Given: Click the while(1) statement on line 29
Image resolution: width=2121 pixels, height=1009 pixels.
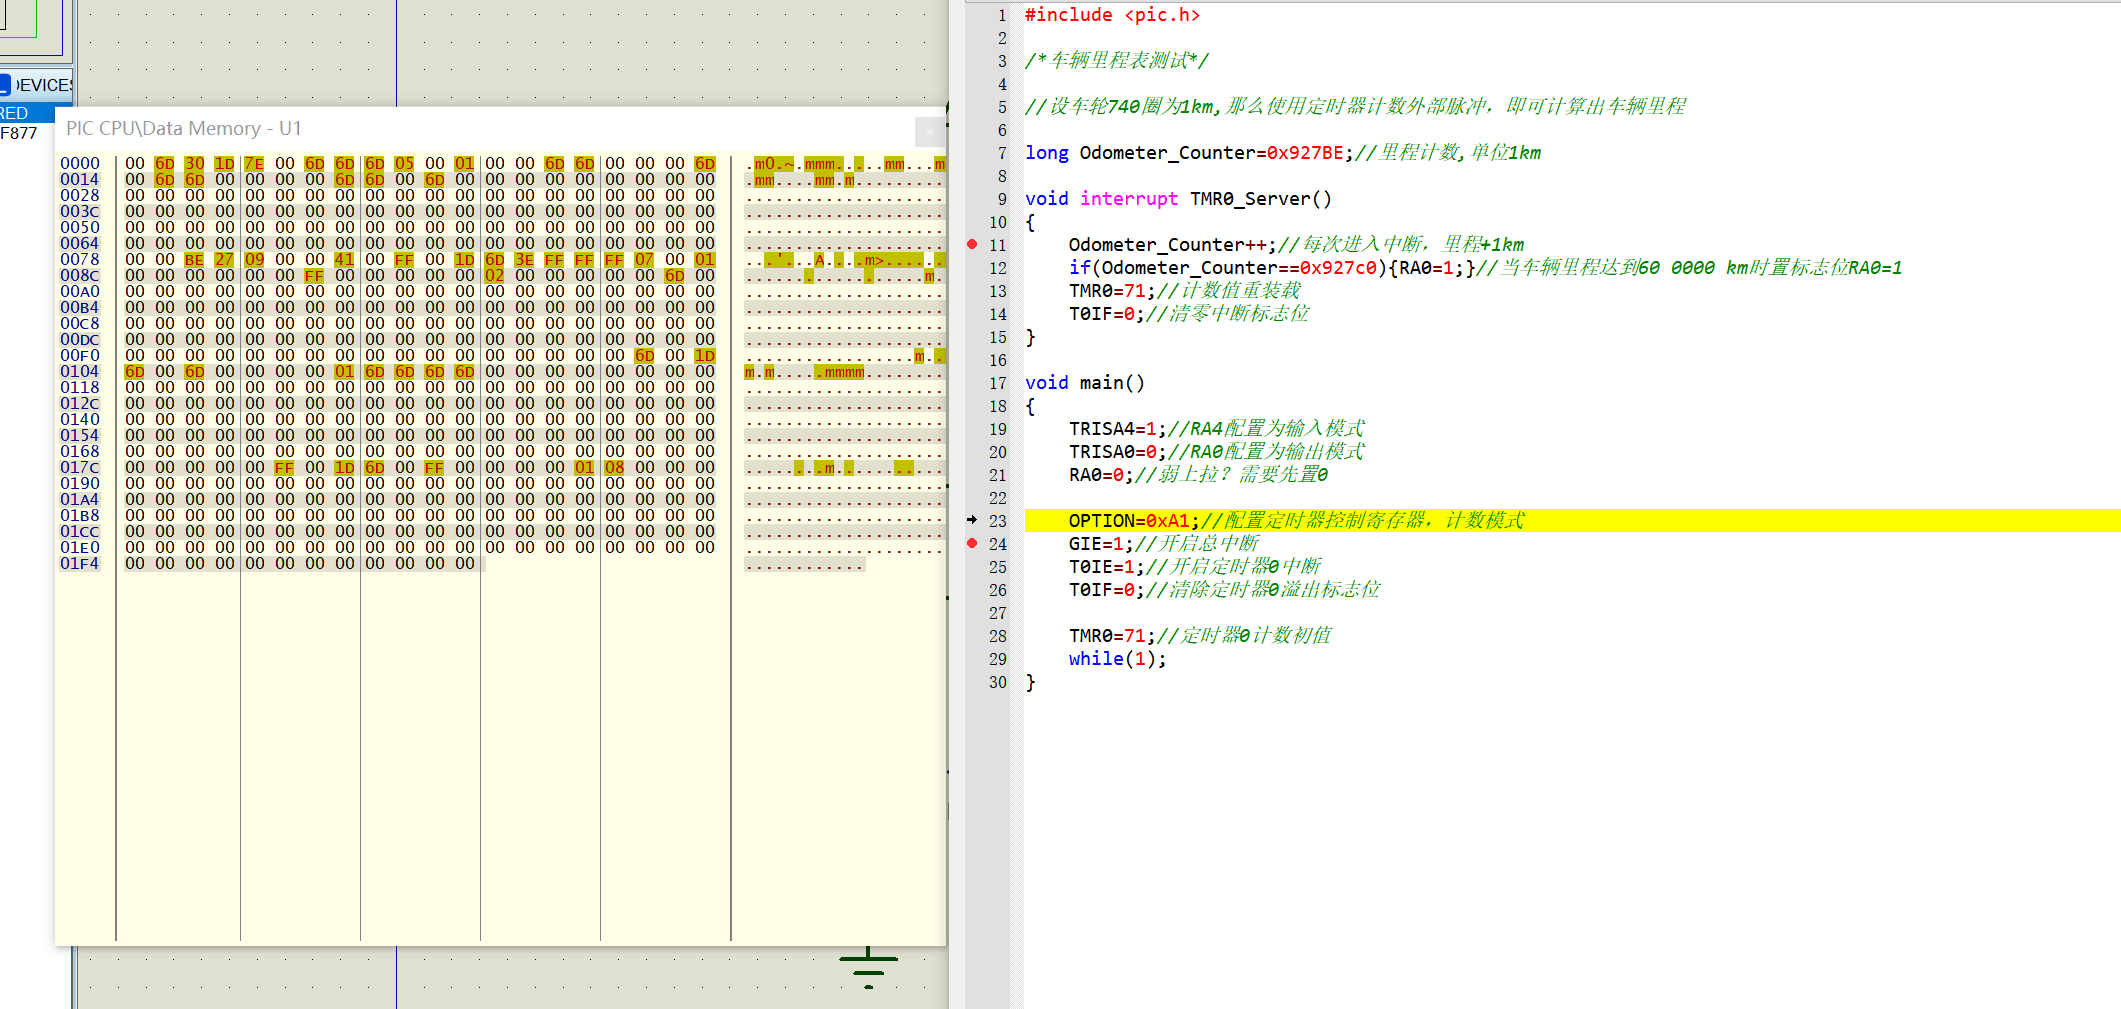Looking at the screenshot, I should pos(1116,659).
